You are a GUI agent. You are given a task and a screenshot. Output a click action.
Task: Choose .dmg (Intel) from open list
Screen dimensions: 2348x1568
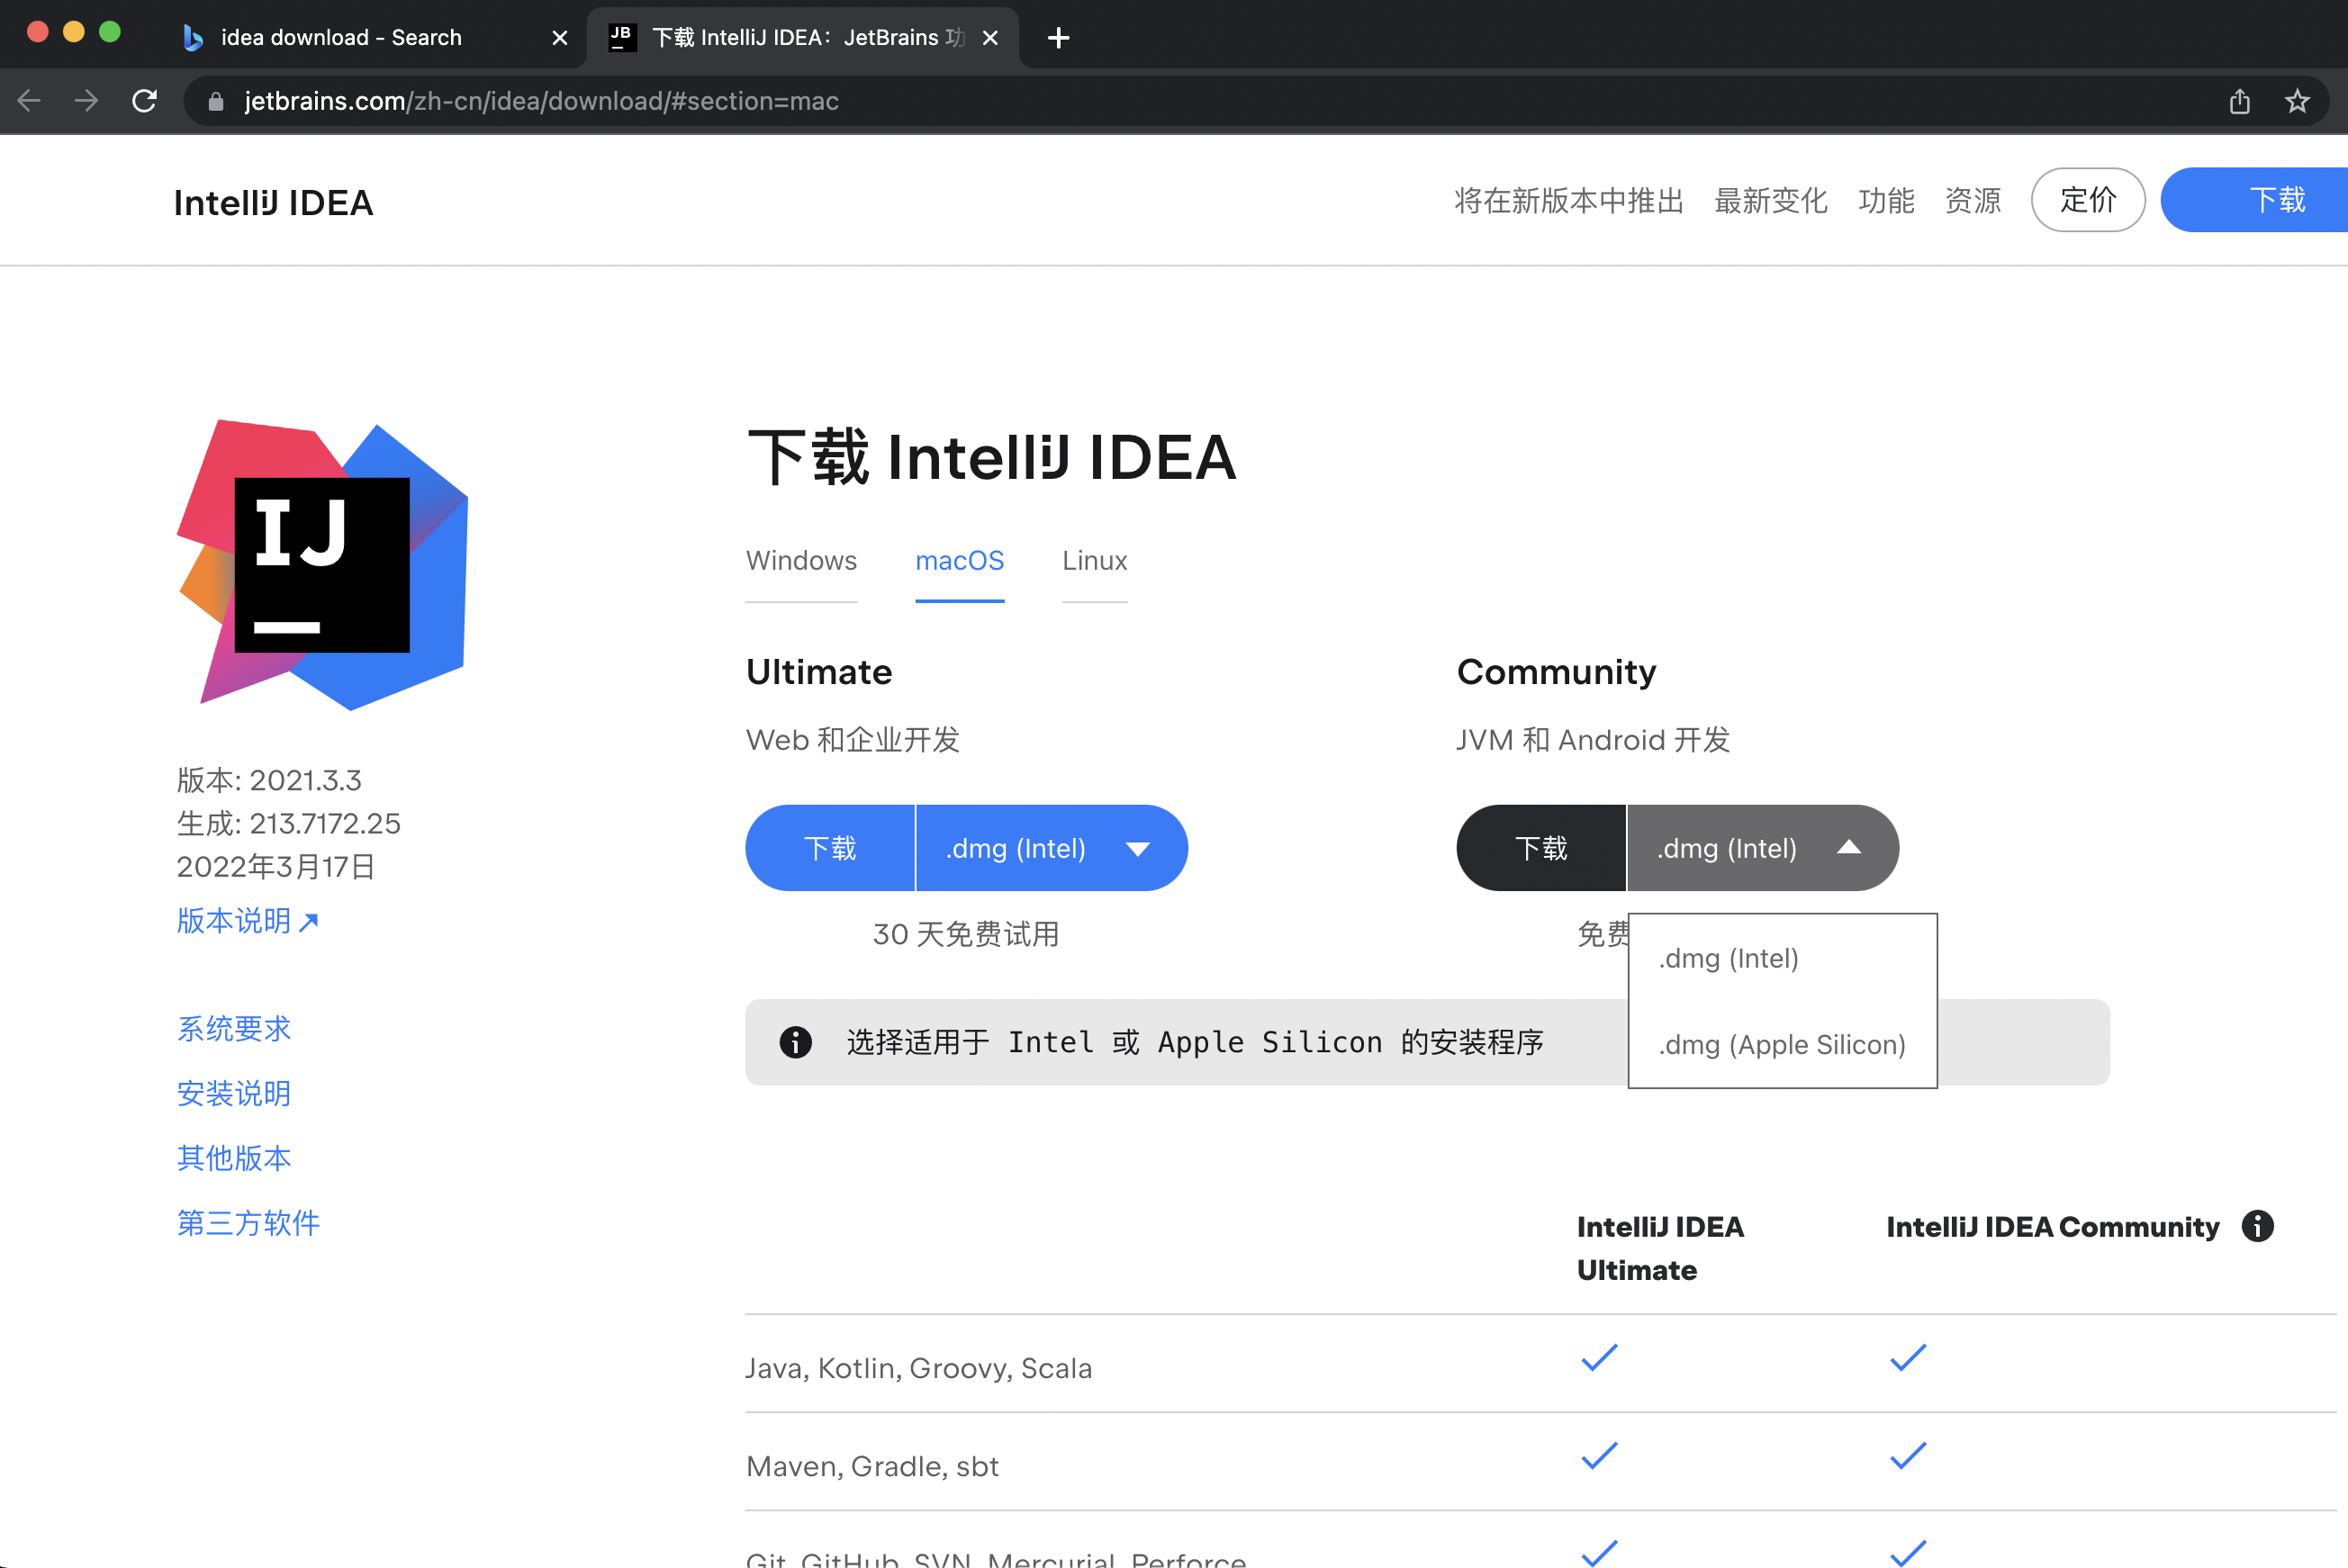pyautogui.click(x=1782, y=958)
